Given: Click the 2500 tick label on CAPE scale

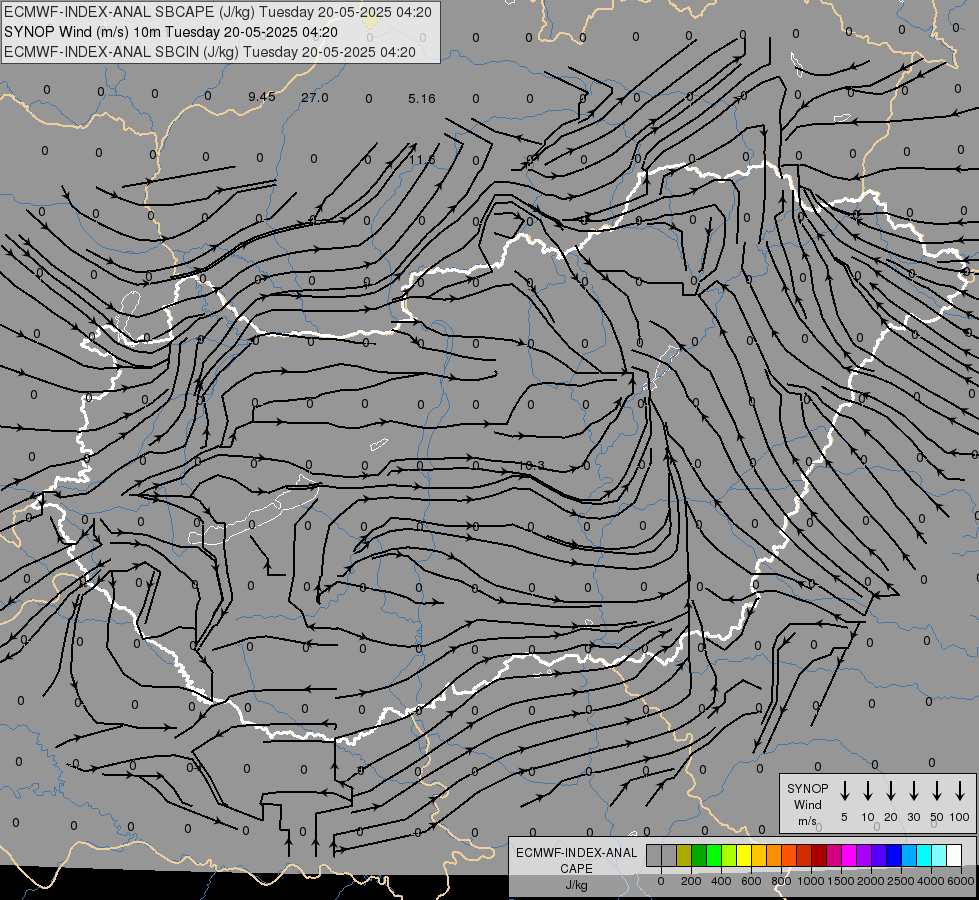Looking at the screenshot, I should click(x=900, y=881).
